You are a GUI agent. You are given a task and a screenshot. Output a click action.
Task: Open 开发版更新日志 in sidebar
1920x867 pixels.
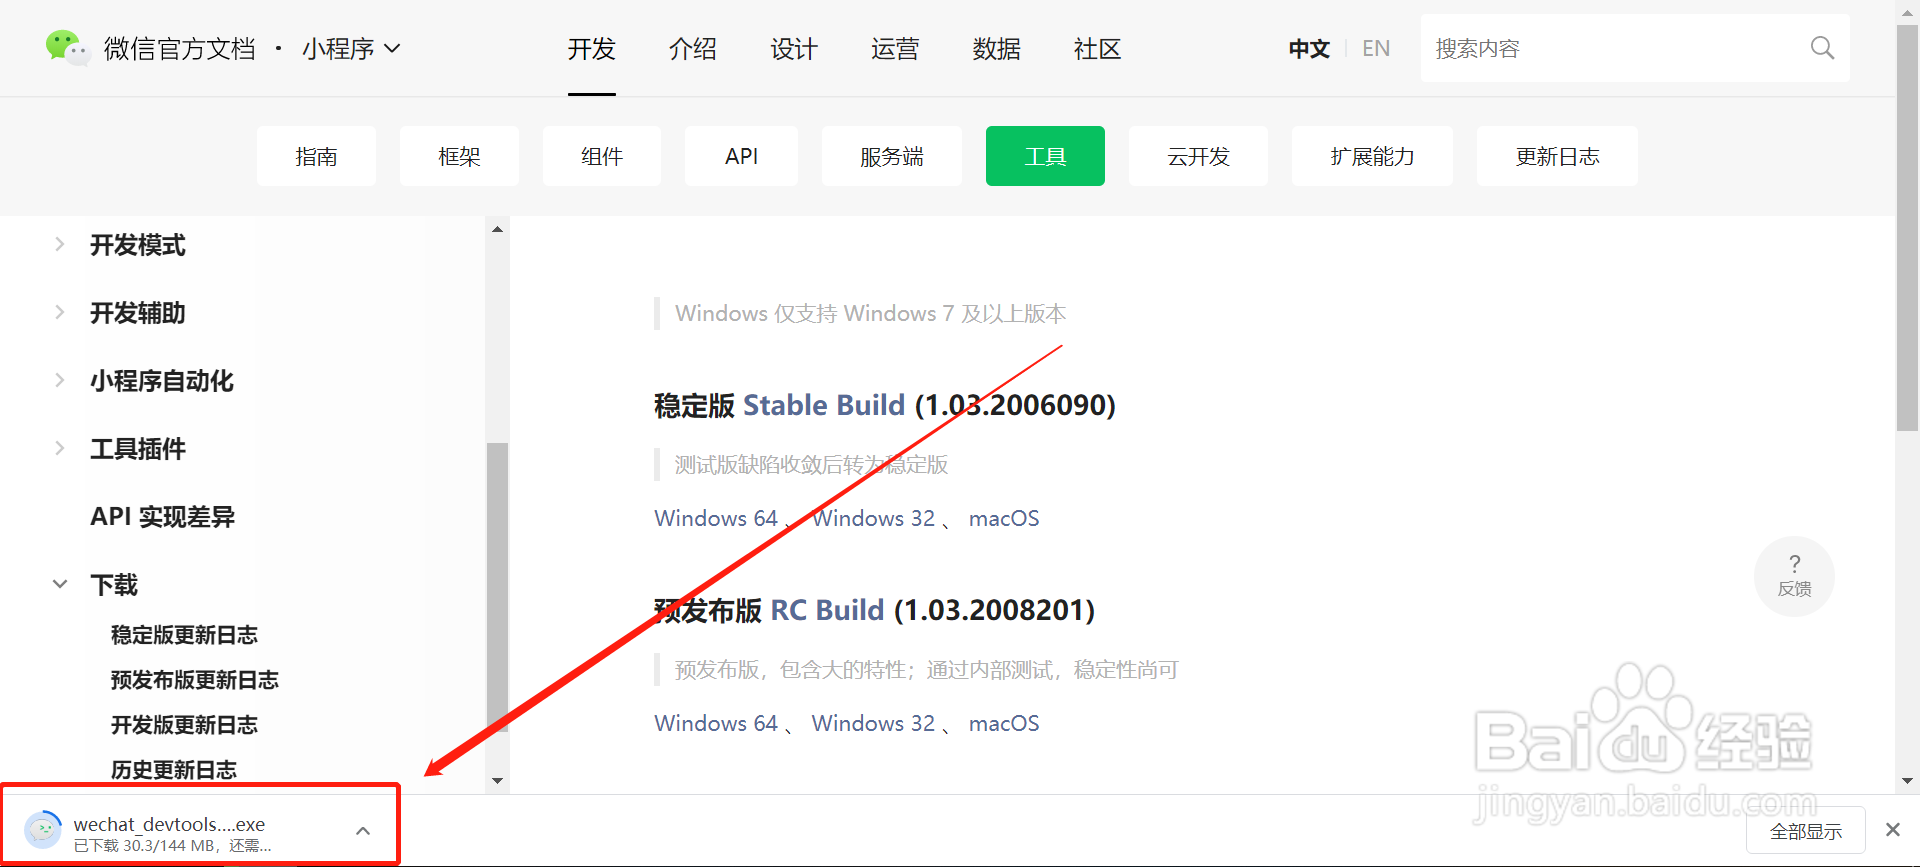point(184,725)
